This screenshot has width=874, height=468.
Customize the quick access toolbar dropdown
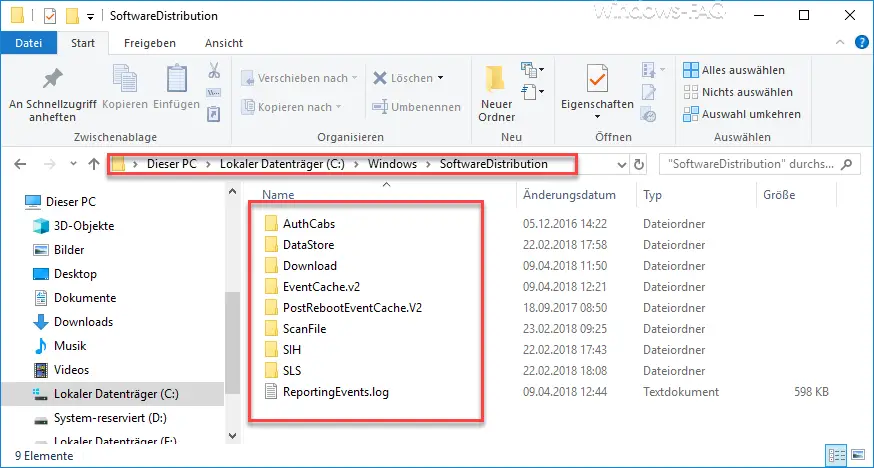(90, 17)
